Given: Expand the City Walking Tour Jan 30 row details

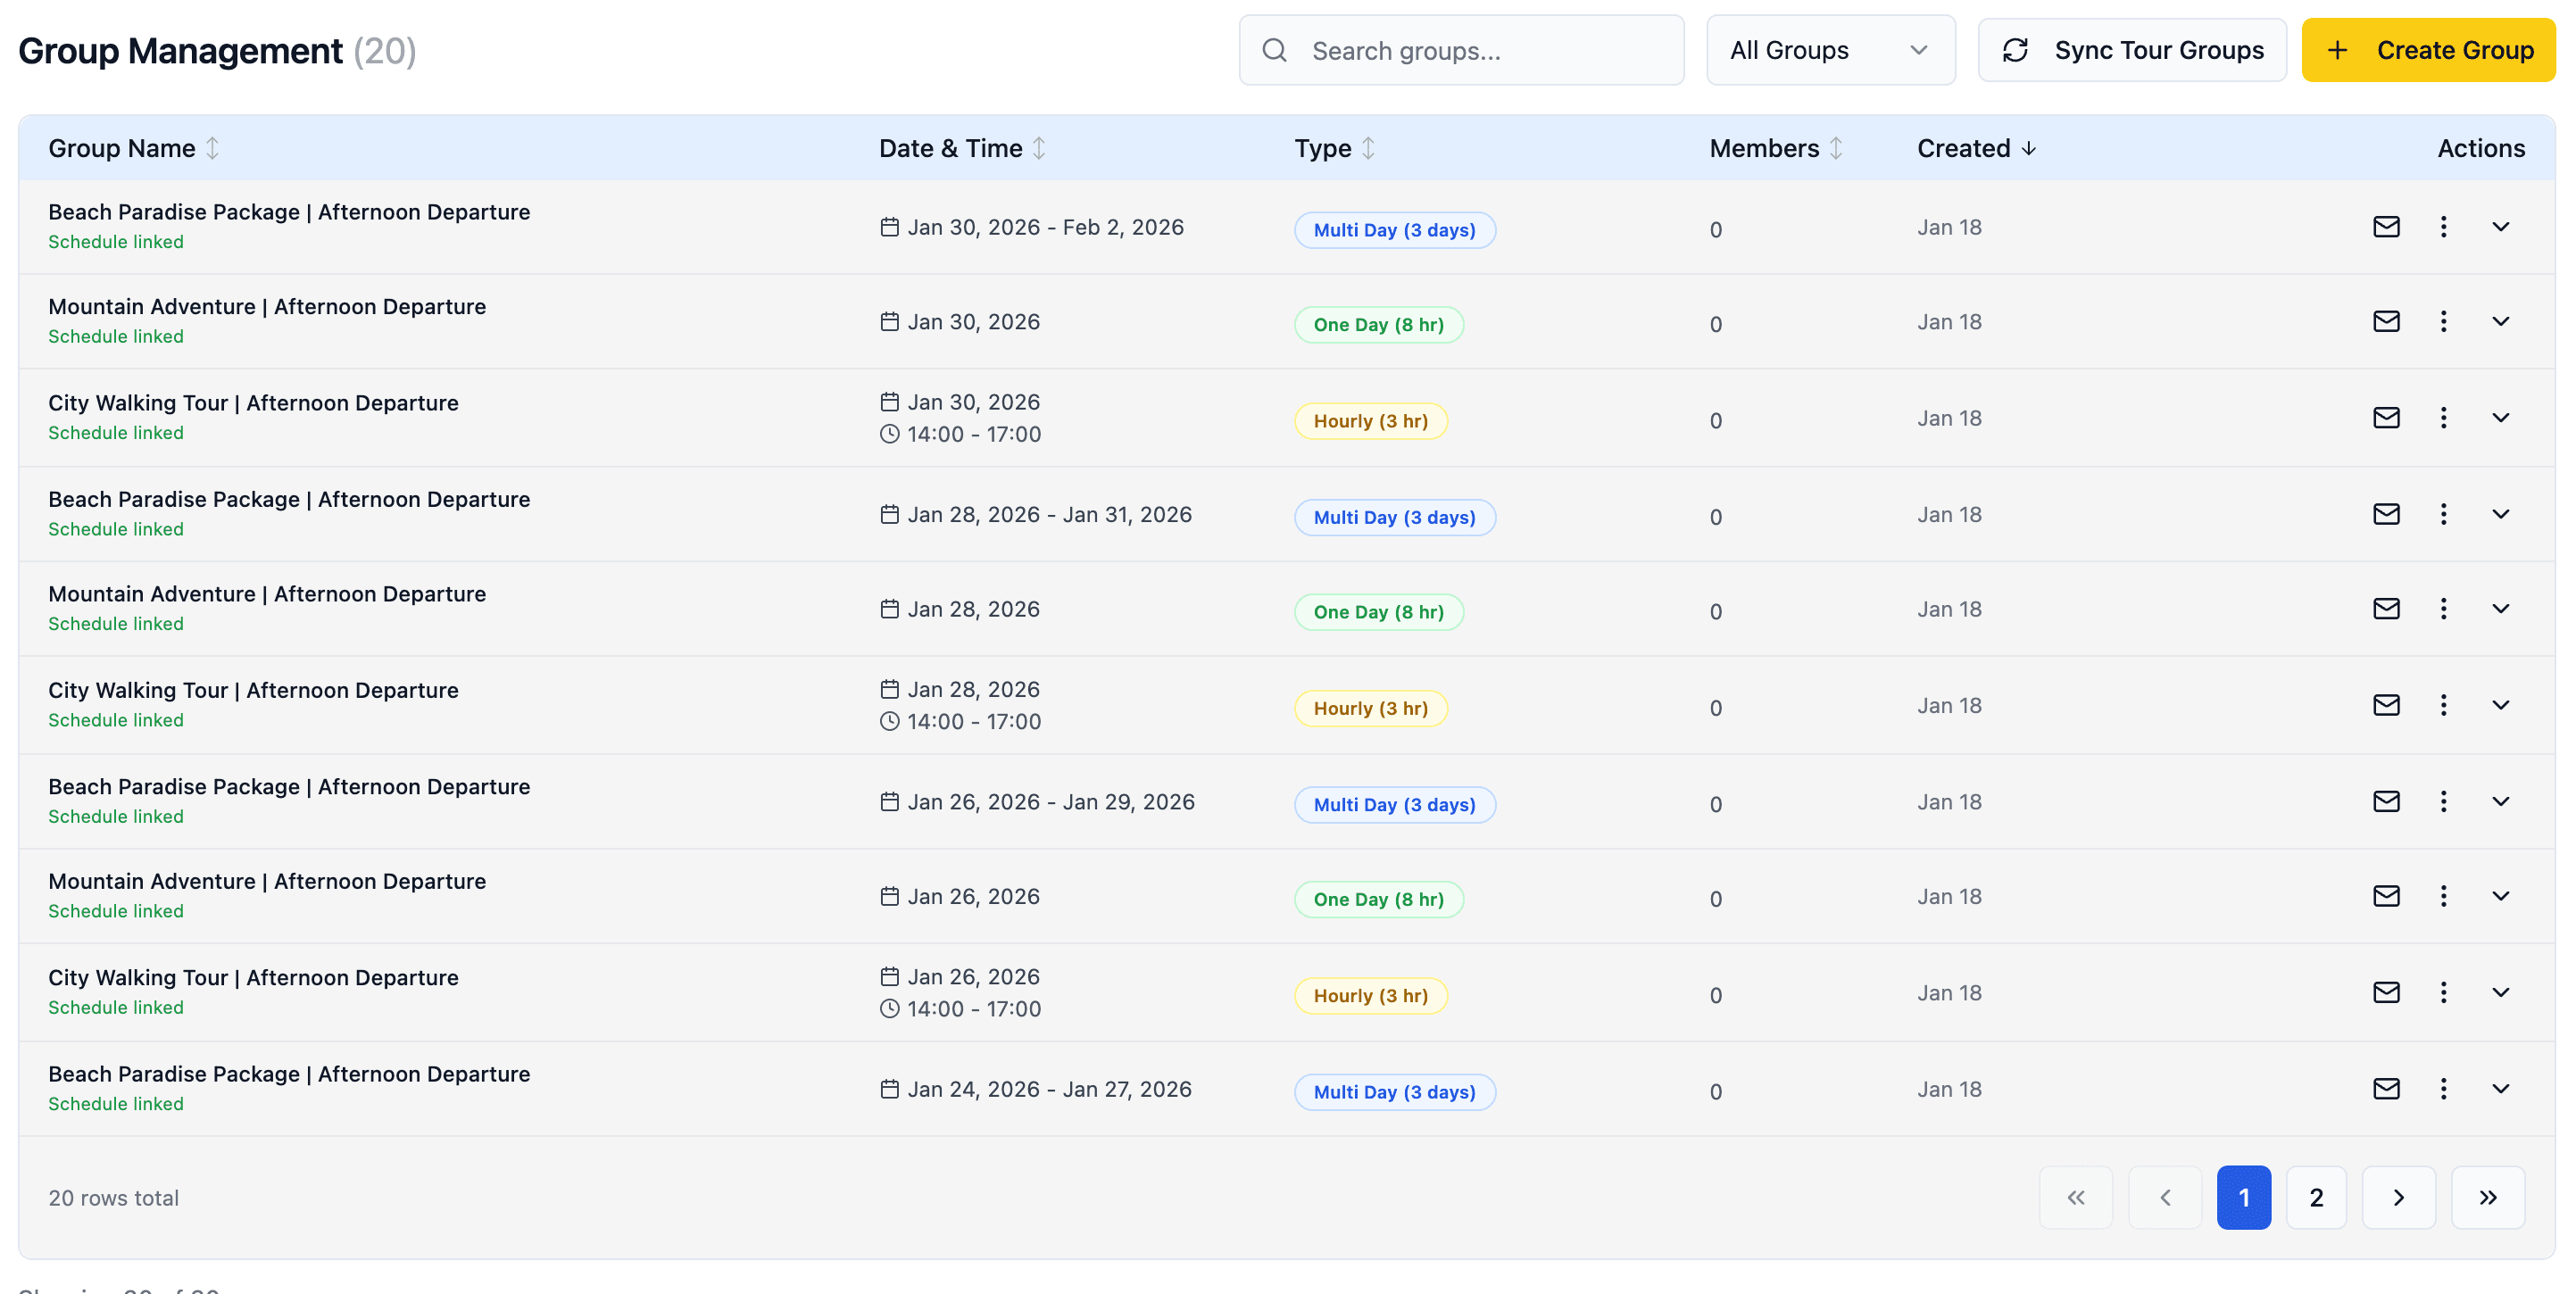Looking at the screenshot, I should (x=2501, y=417).
